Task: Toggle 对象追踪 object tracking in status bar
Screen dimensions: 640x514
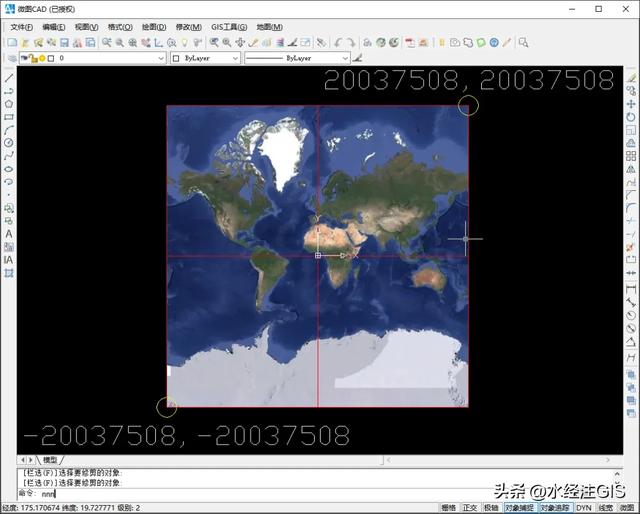Action: (555, 507)
